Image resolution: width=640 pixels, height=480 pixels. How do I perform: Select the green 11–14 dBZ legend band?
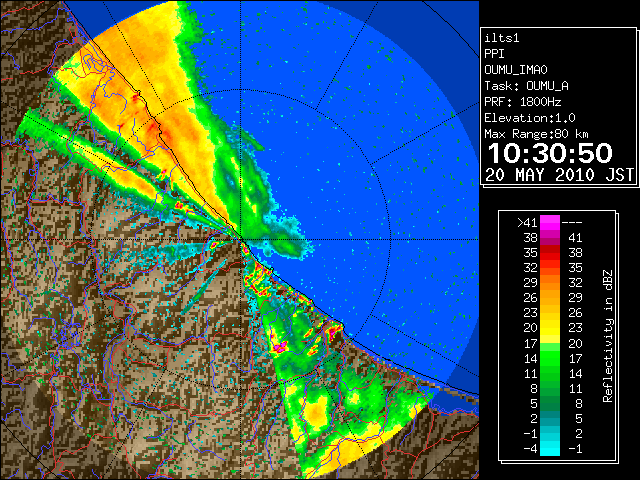click(550, 373)
